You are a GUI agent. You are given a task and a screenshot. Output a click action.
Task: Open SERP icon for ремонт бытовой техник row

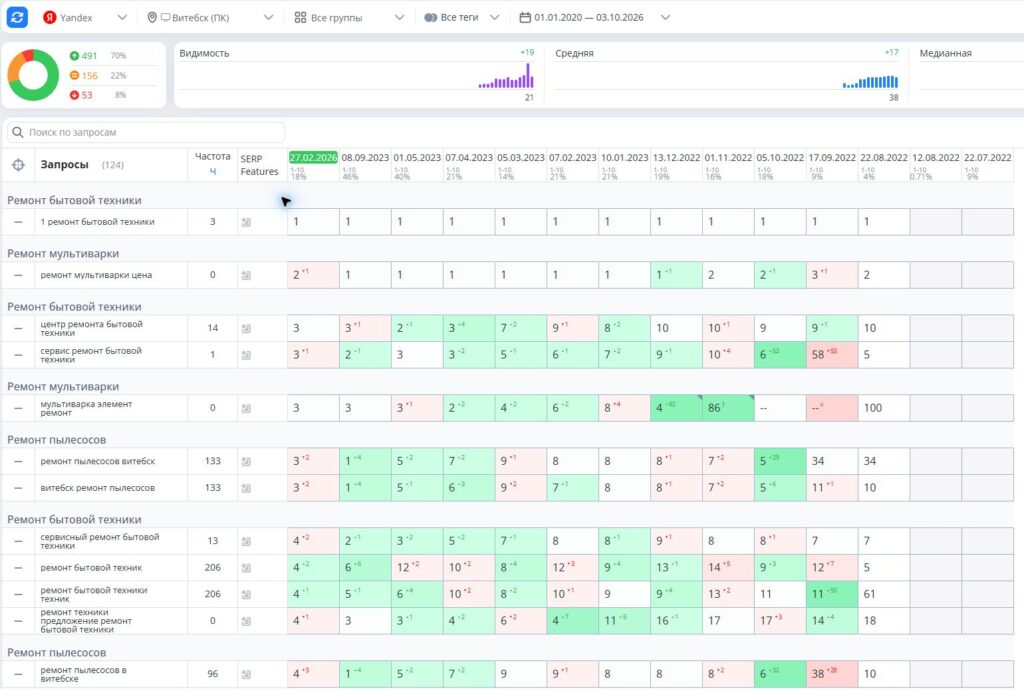[246, 568]
